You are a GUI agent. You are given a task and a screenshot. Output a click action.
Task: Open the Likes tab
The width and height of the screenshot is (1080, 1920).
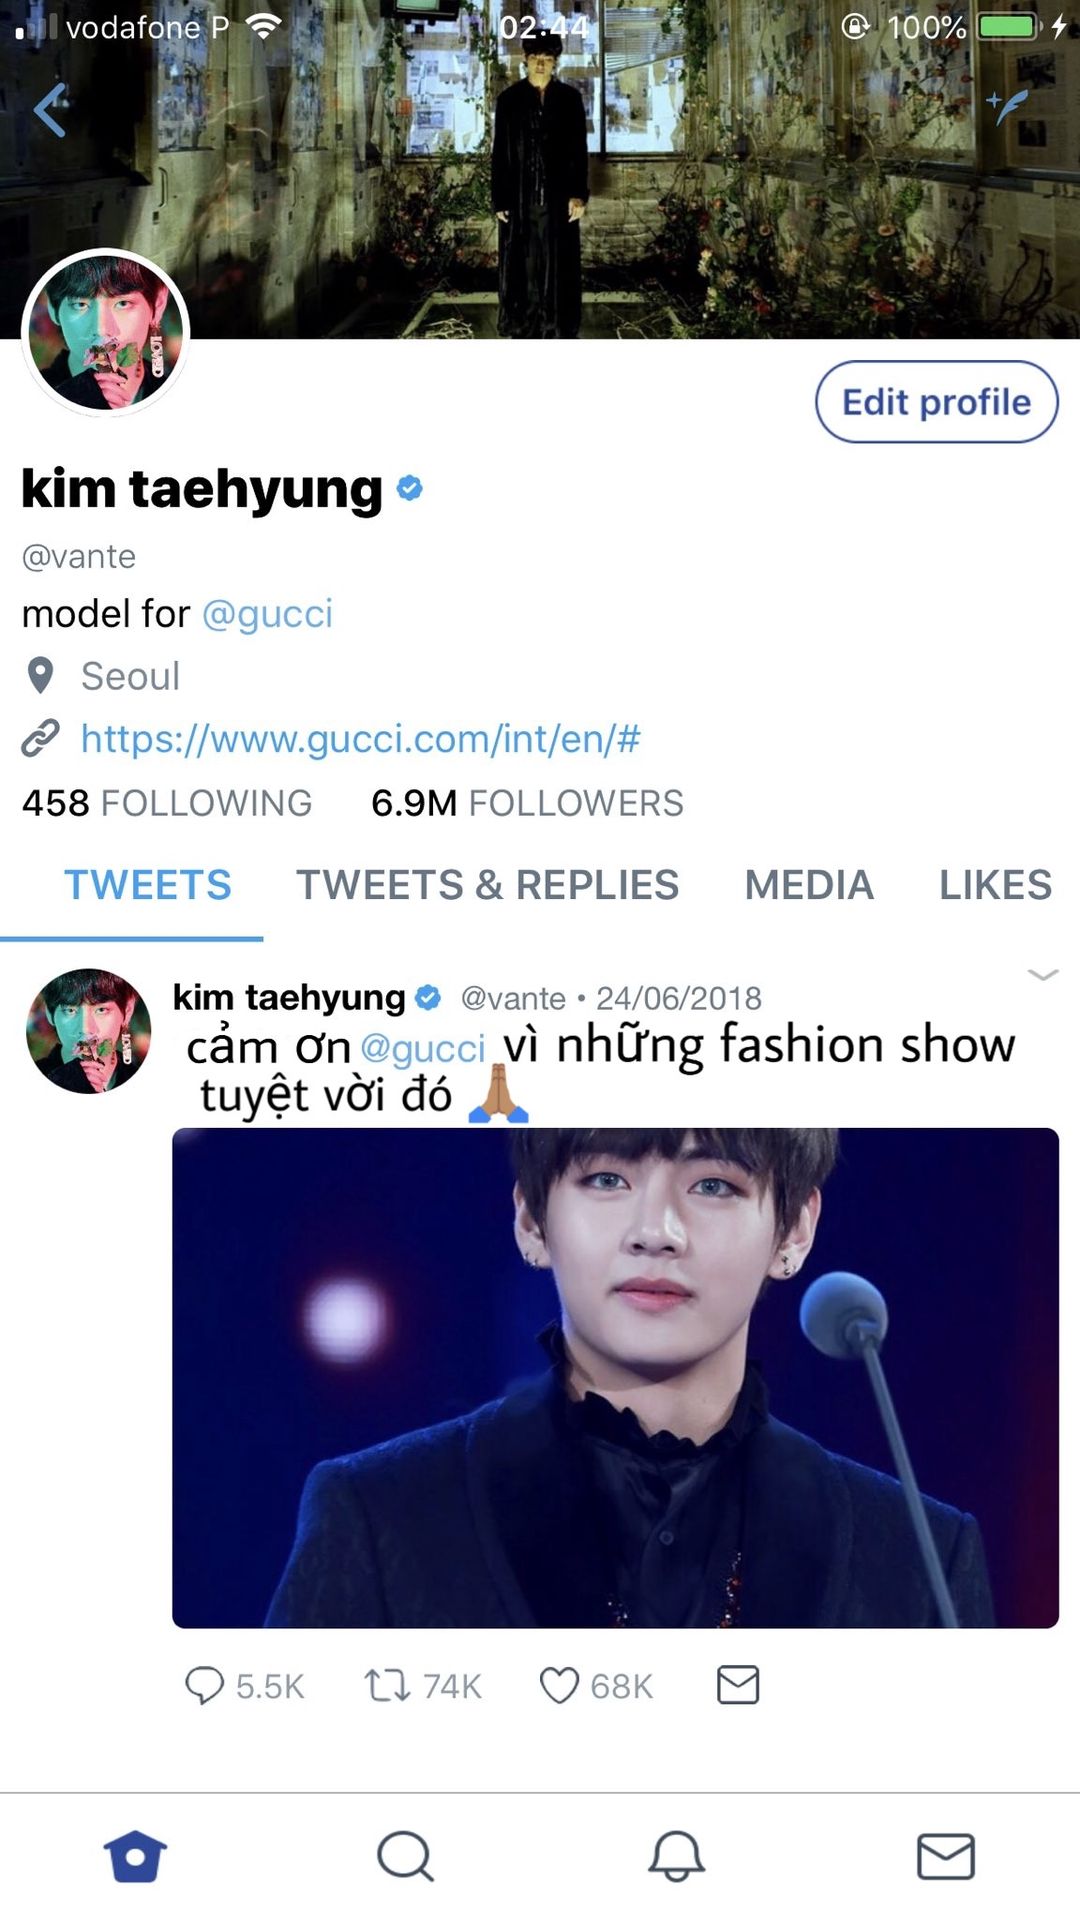click(995, 885)
